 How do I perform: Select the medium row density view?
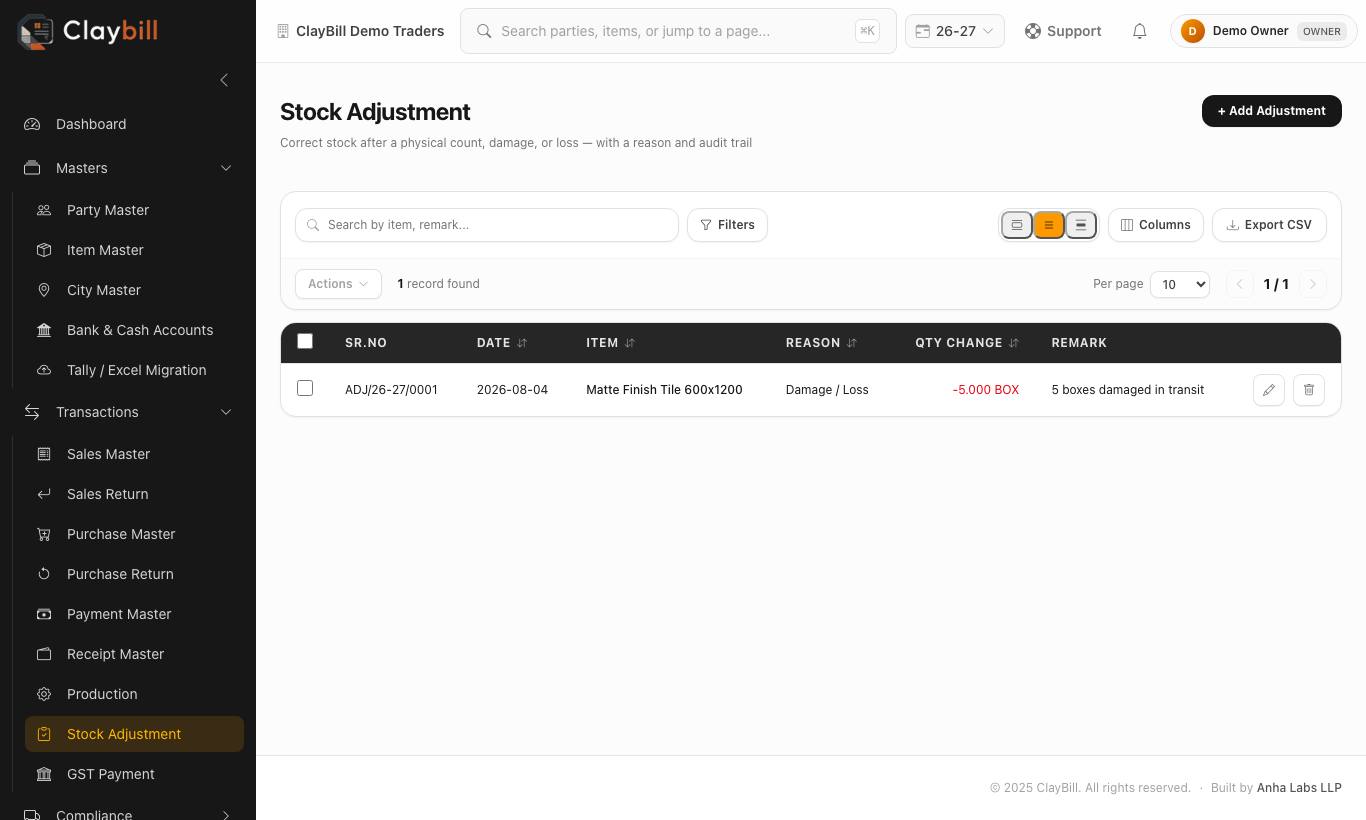1049,225
